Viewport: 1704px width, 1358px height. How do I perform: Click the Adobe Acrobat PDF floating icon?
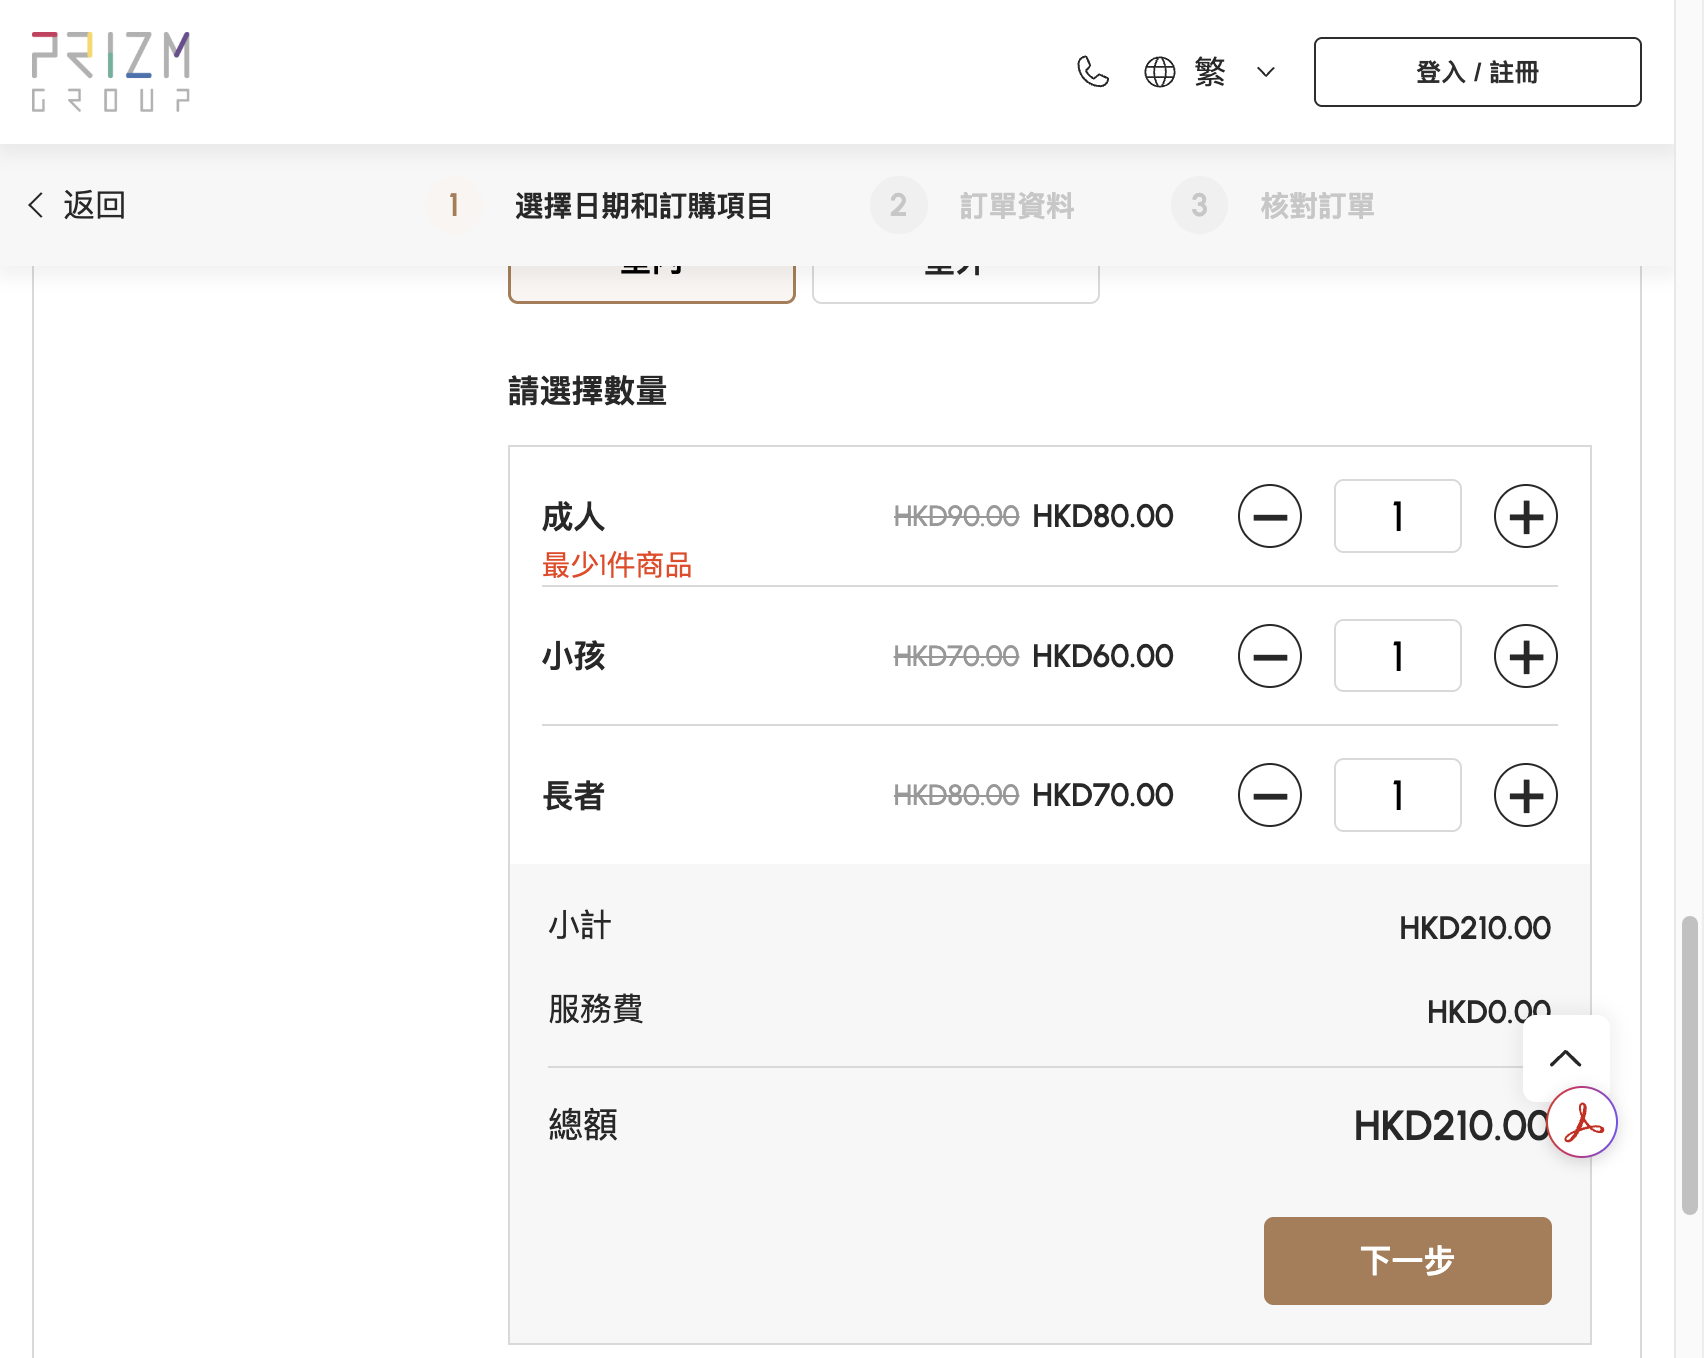(x=1582, y=1122)
